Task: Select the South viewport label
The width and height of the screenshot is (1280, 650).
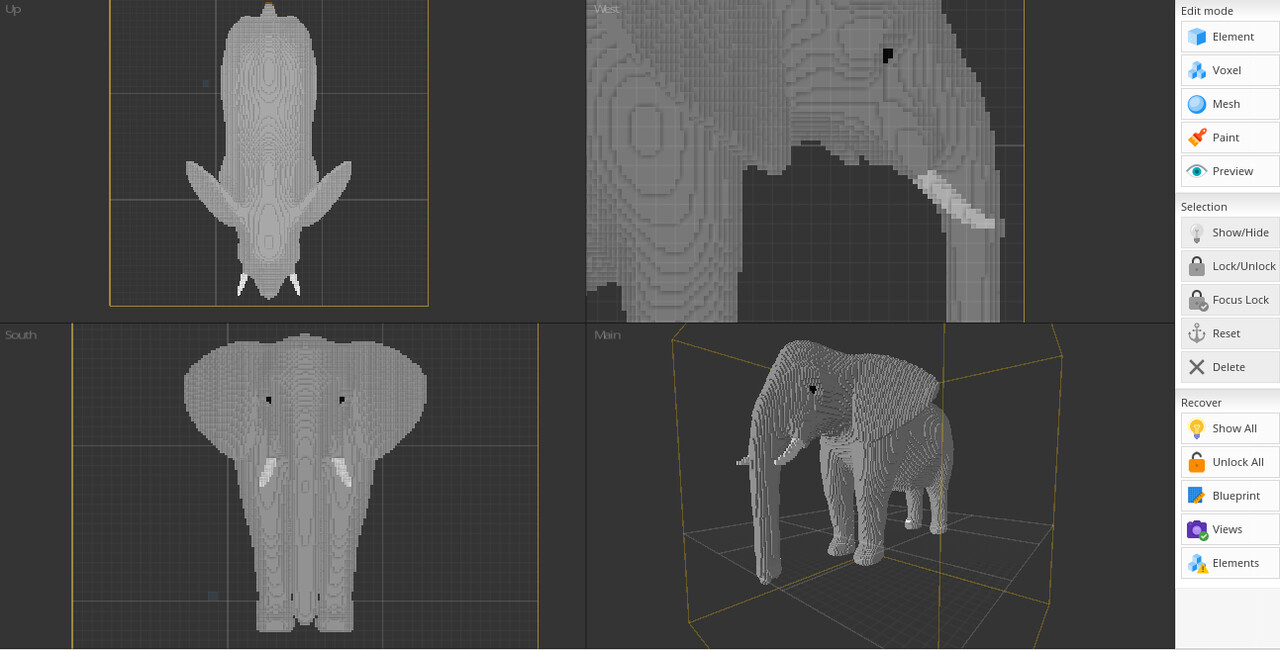Action: coord(21,335)
